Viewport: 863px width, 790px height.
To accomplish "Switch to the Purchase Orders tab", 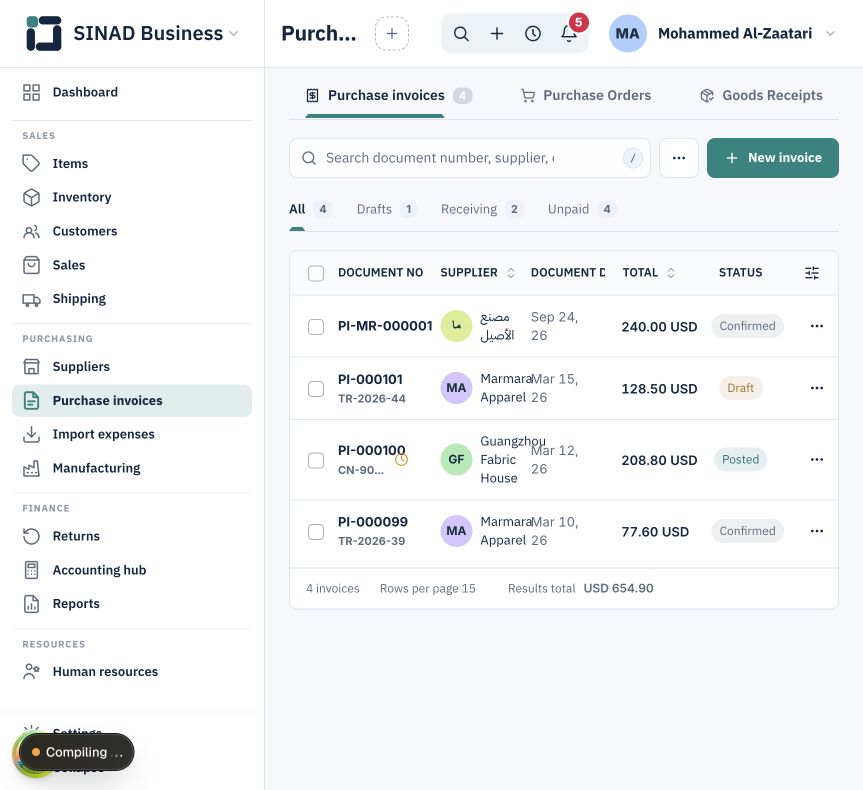I will coord(586,95).
